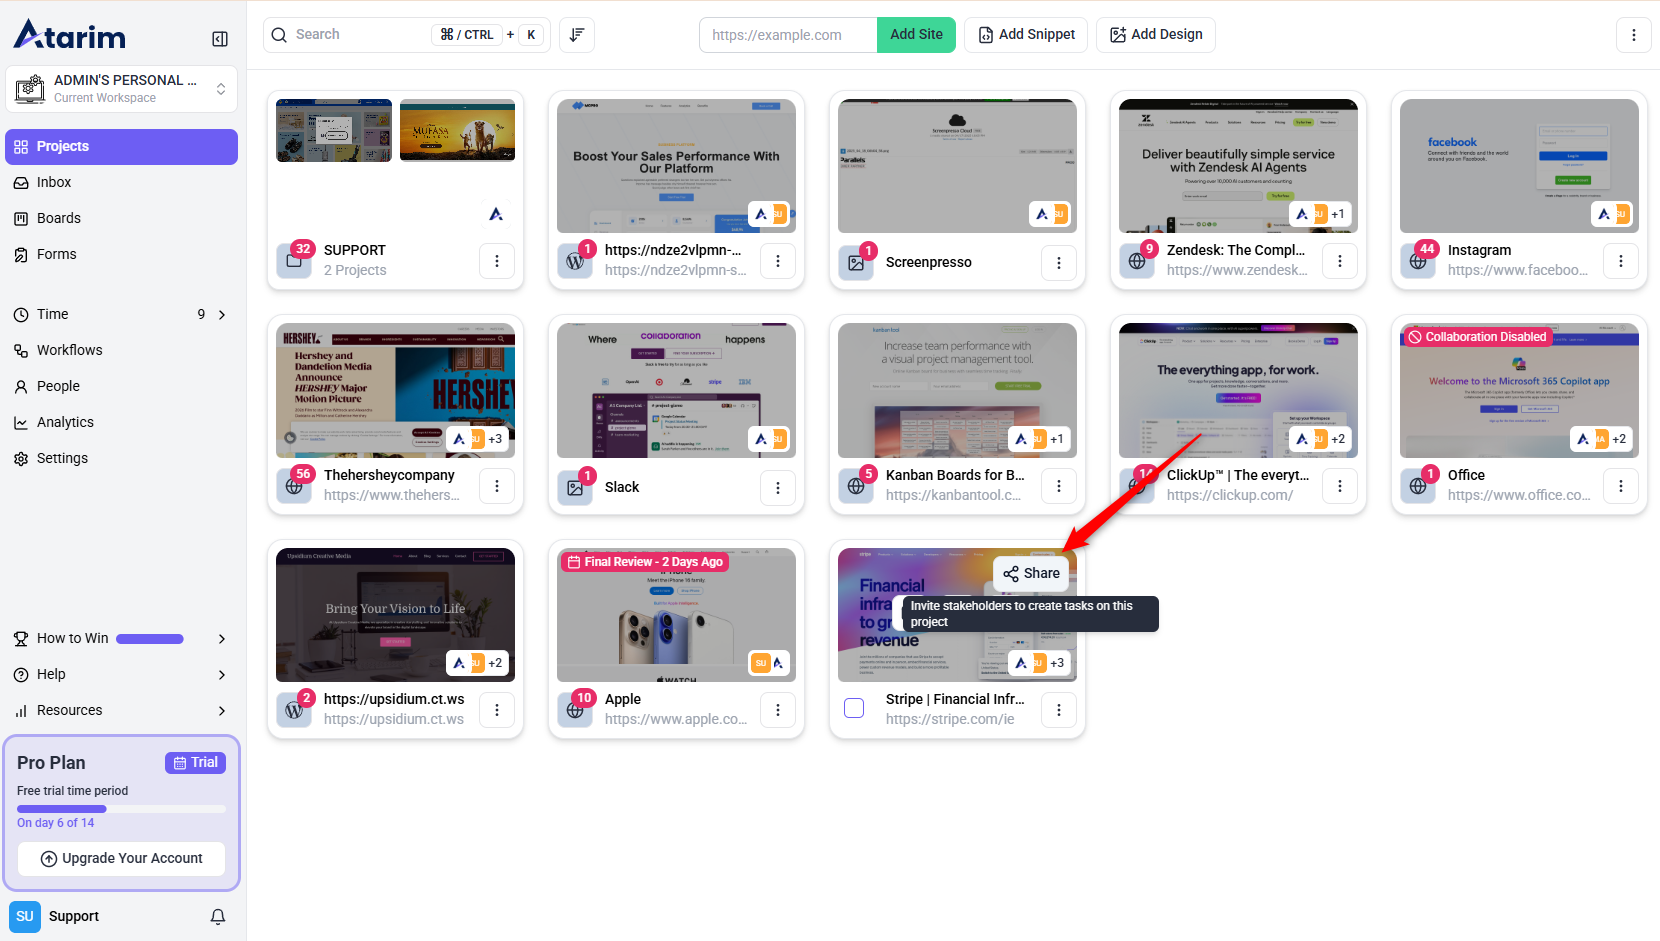Go to Inbox in the sidebar
Viewport: 1660px width, 941px height.
click(121, 182)
